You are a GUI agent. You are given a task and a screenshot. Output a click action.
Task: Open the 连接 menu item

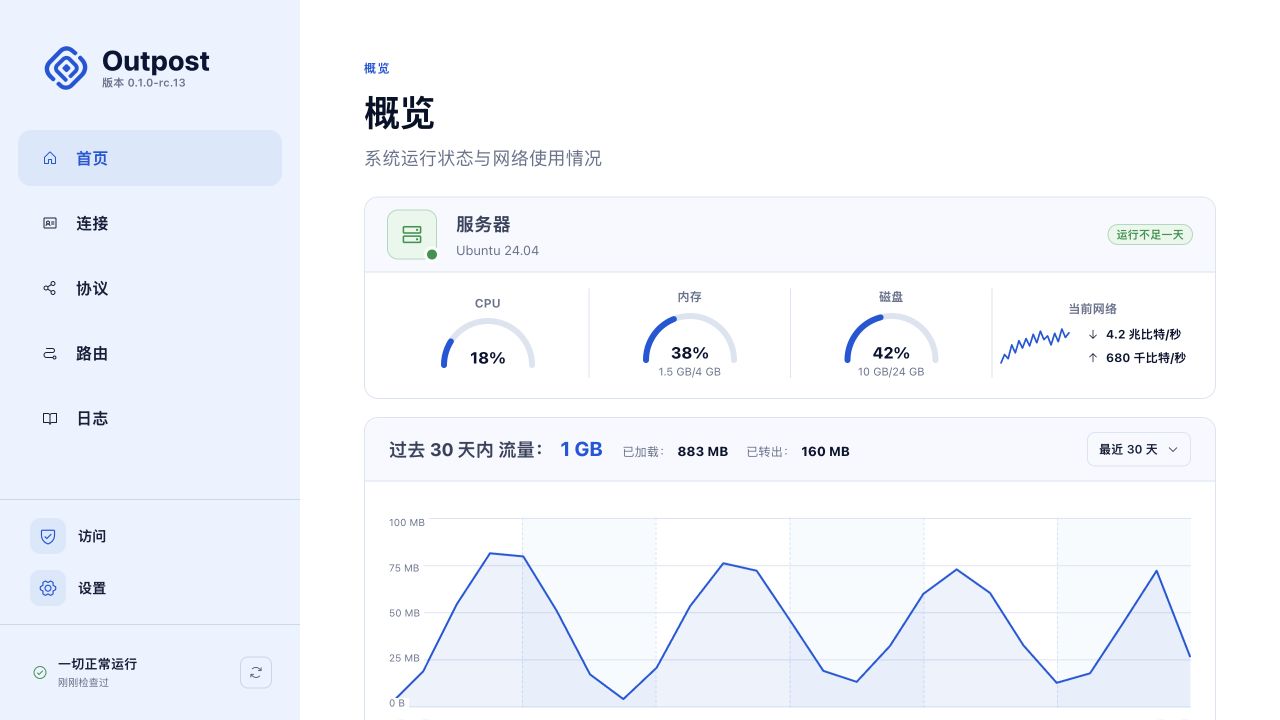pyautogui.click(x=150, y=223)
